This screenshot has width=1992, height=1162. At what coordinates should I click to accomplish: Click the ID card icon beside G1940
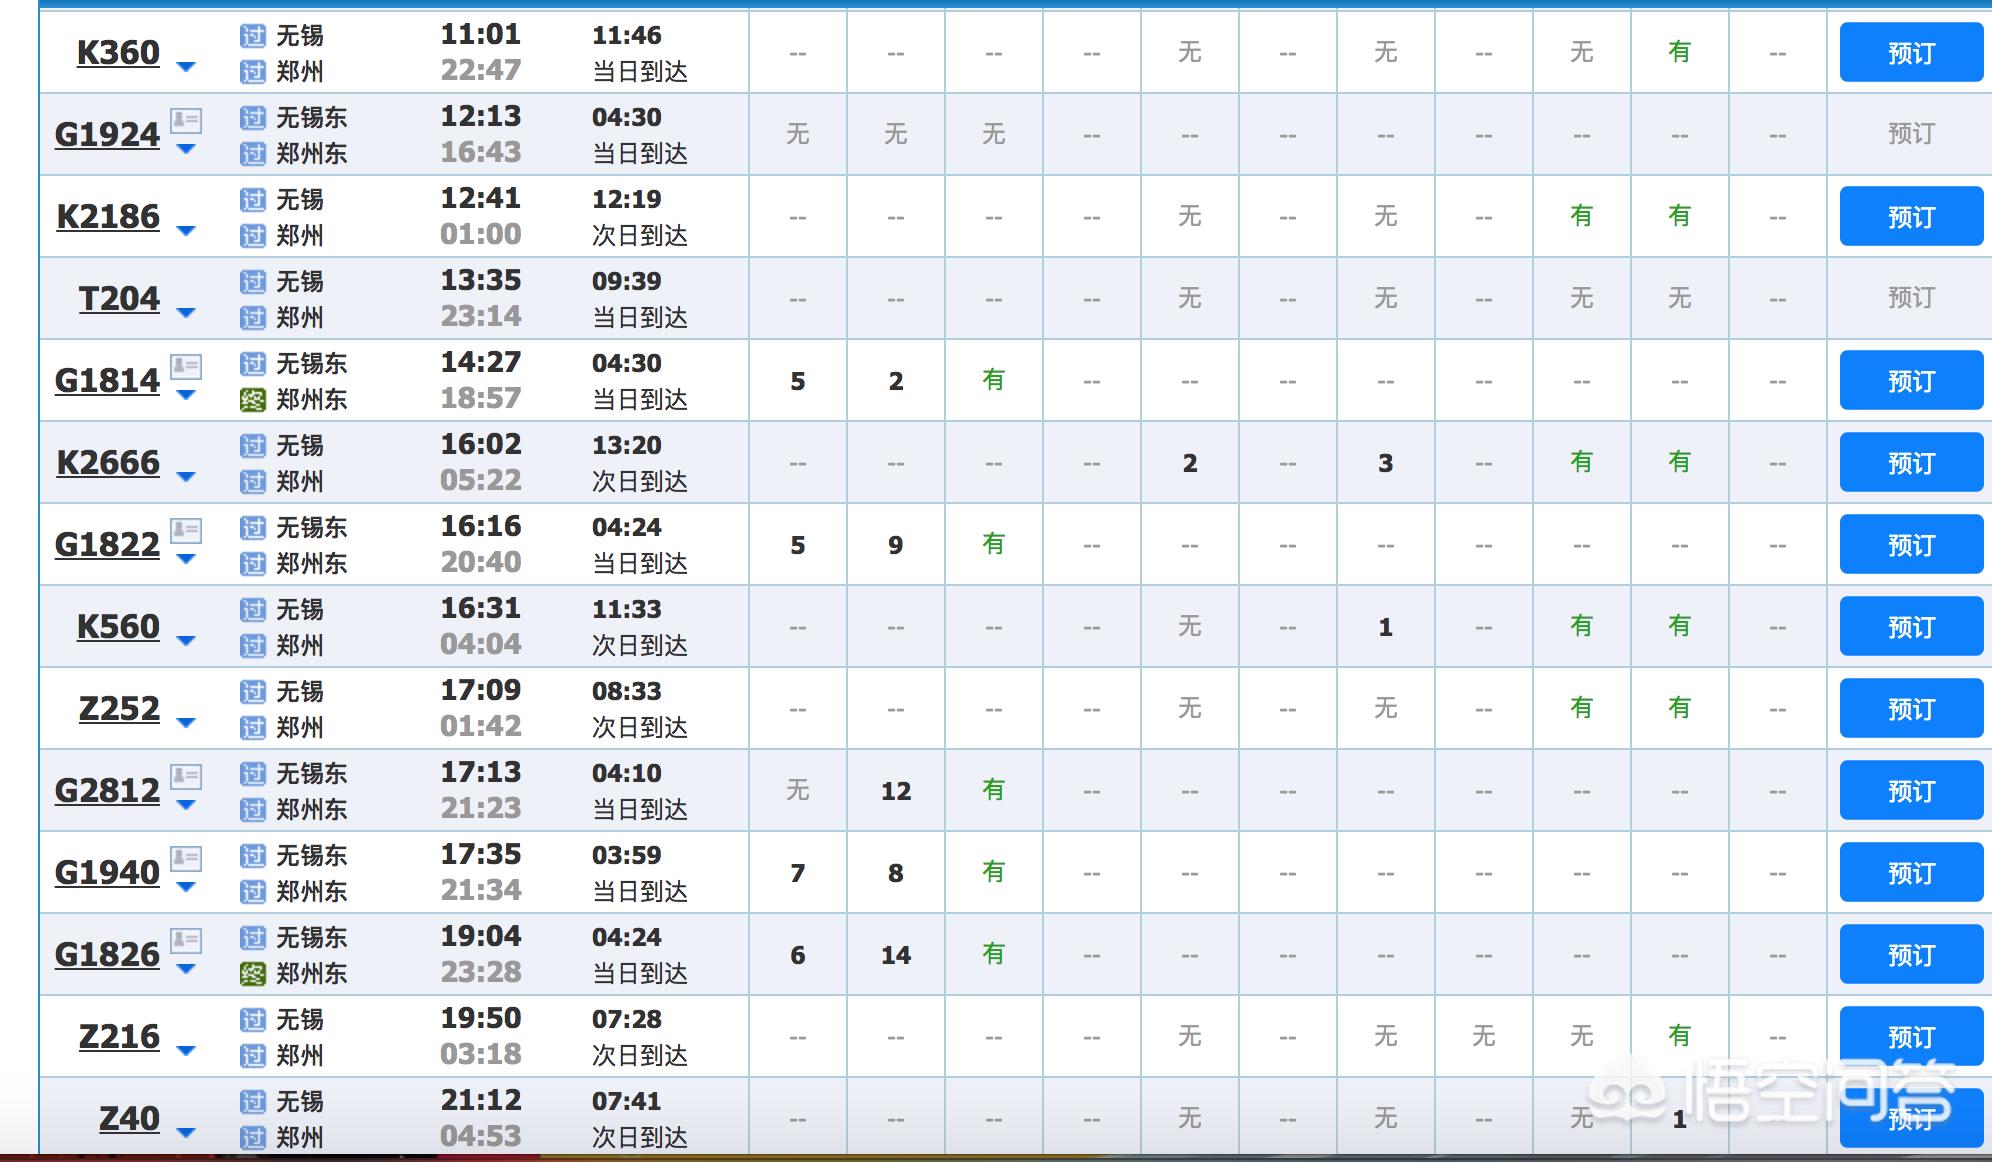click(186, 859)
